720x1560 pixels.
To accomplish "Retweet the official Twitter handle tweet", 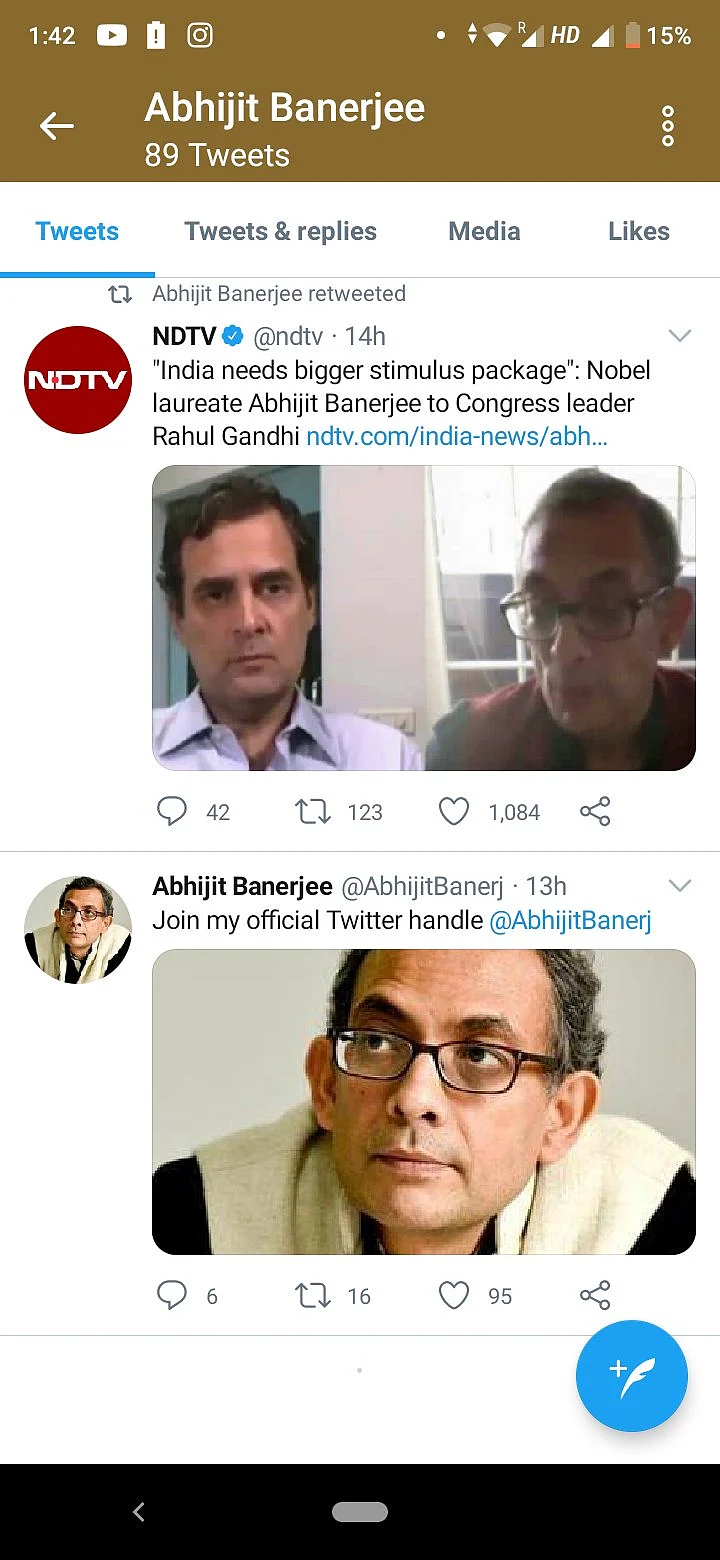I will point(313,1295).
